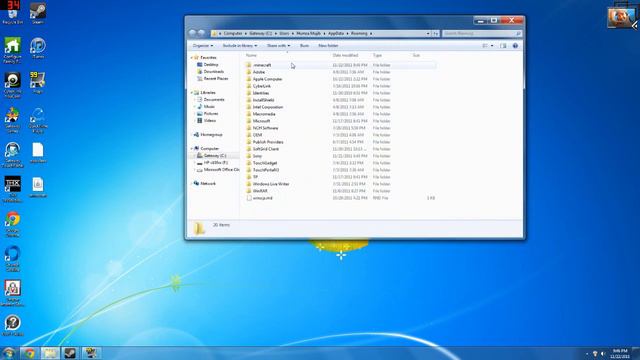Click the taskbar clock
The width and height of the screenshot is (640, 360).
coord(620,353)
